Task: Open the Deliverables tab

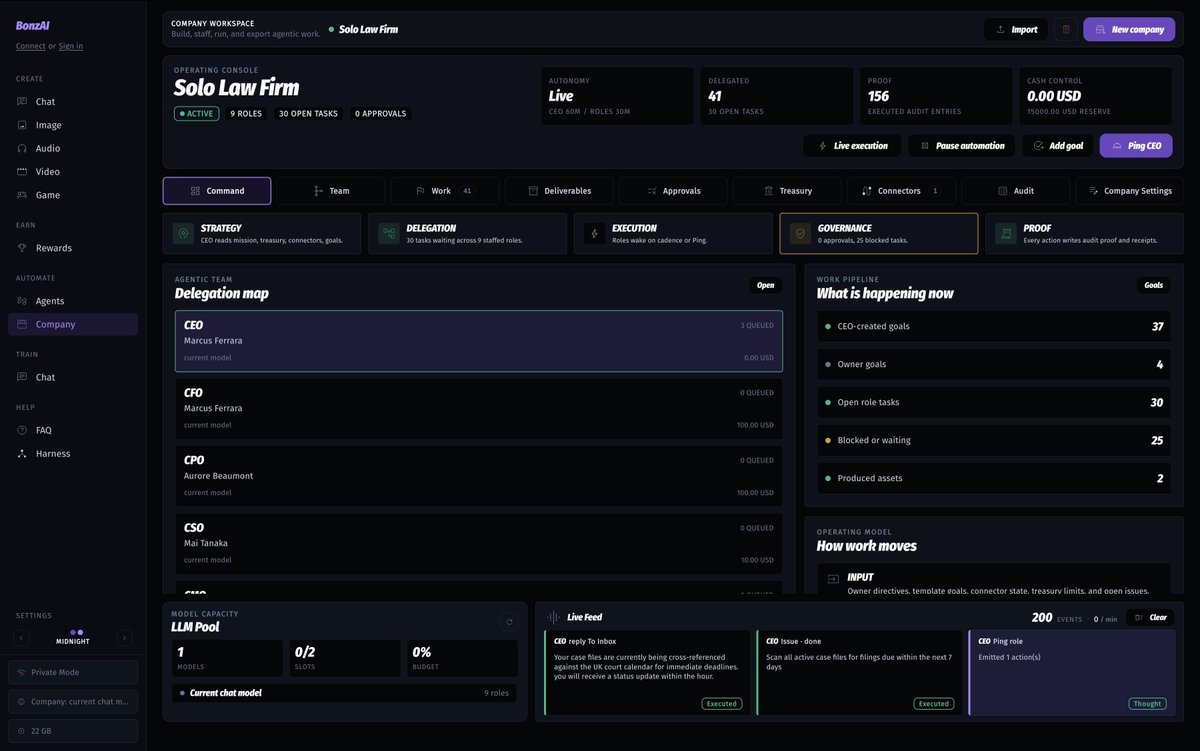Action: [x=559, y=191]
